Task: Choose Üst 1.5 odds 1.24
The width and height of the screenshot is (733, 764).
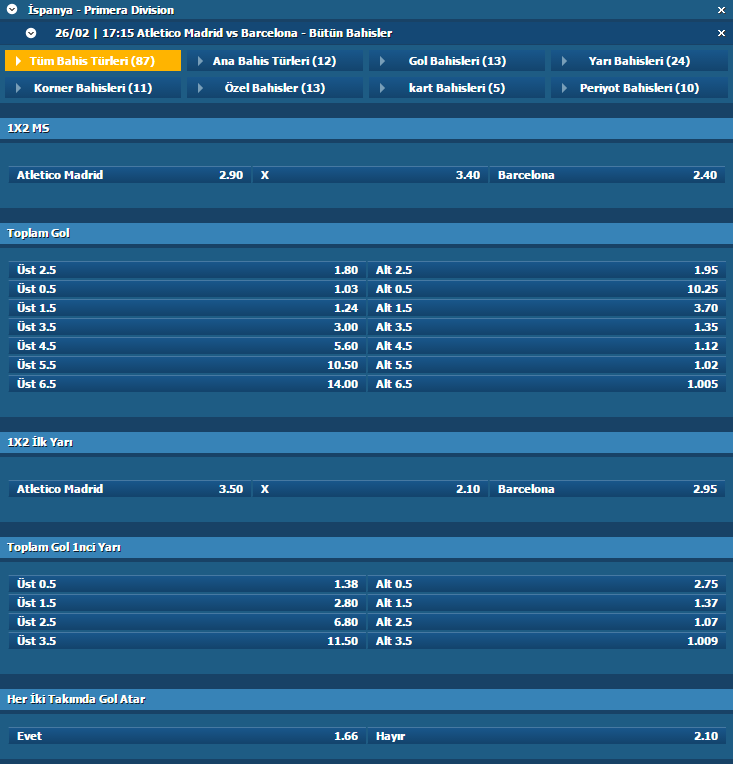Action: tap(187, 308)
